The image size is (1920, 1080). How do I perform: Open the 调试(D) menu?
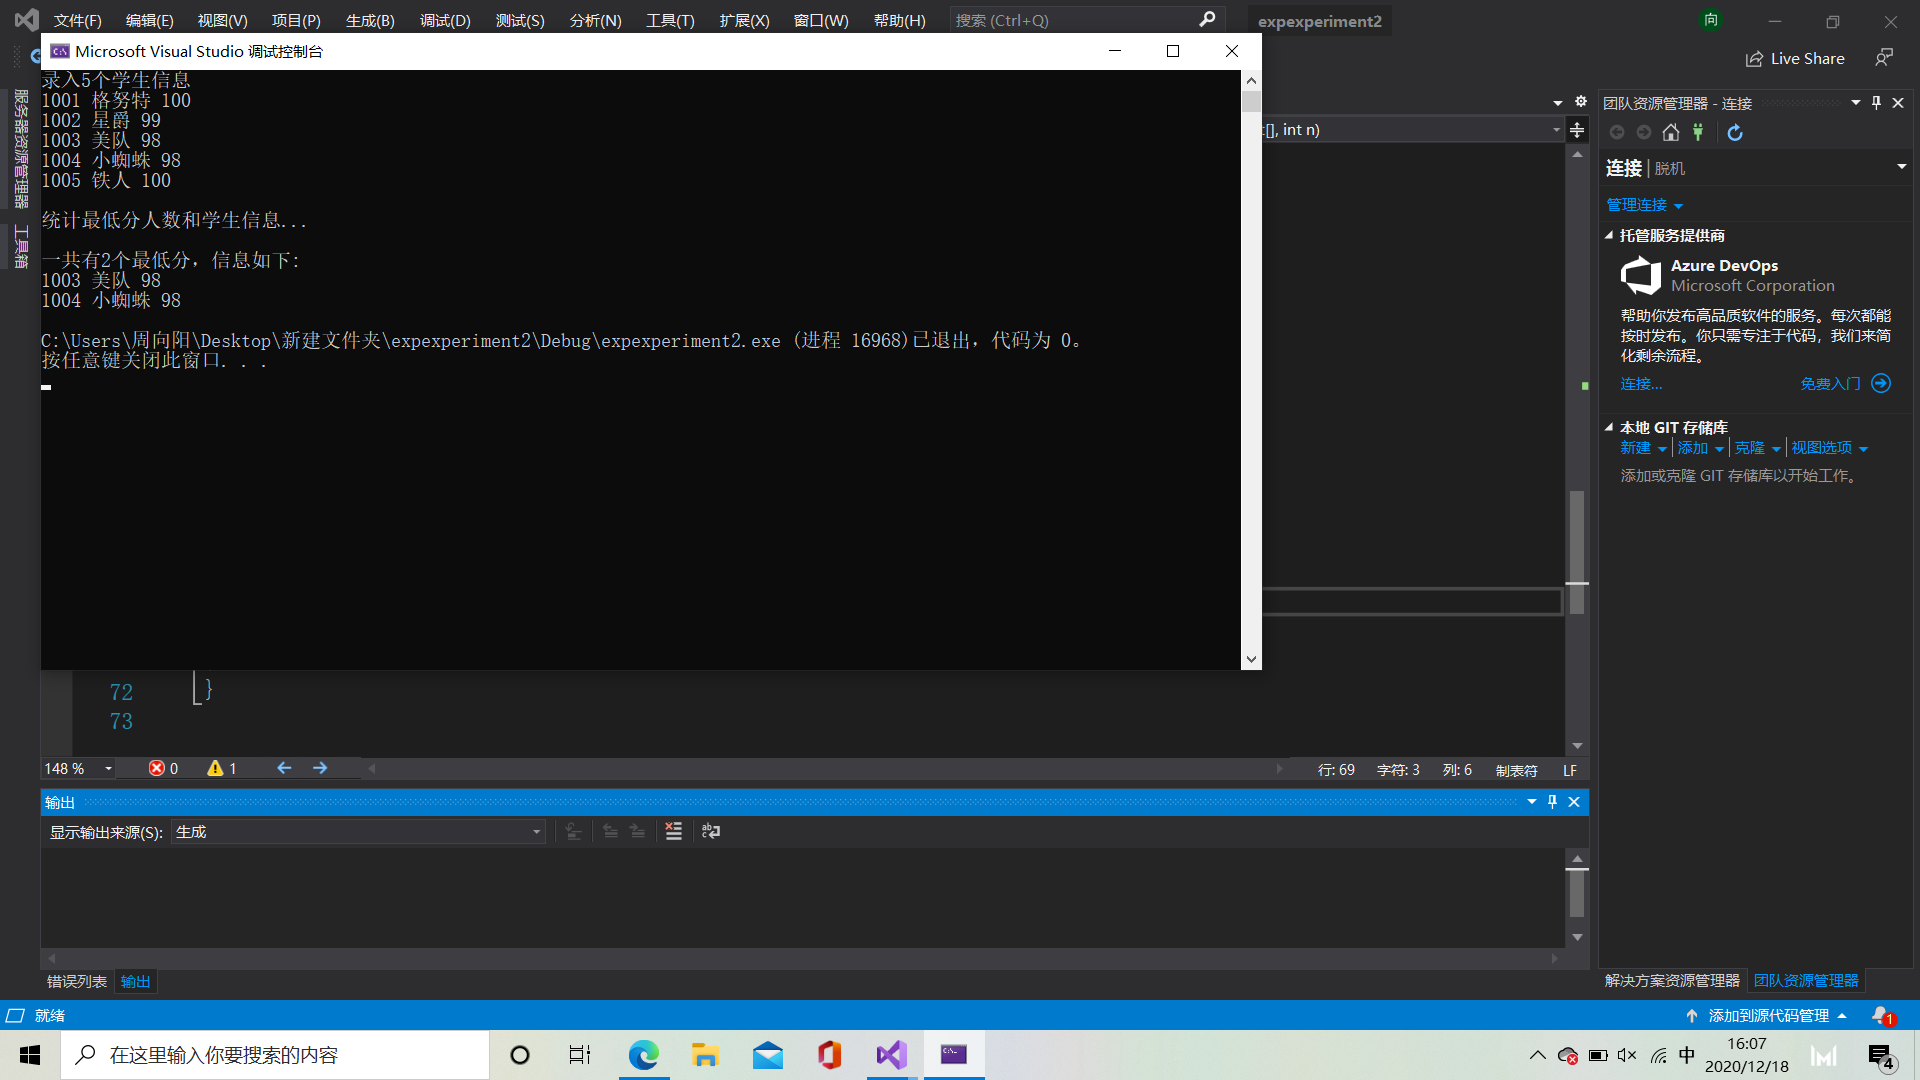coord(444,20)
